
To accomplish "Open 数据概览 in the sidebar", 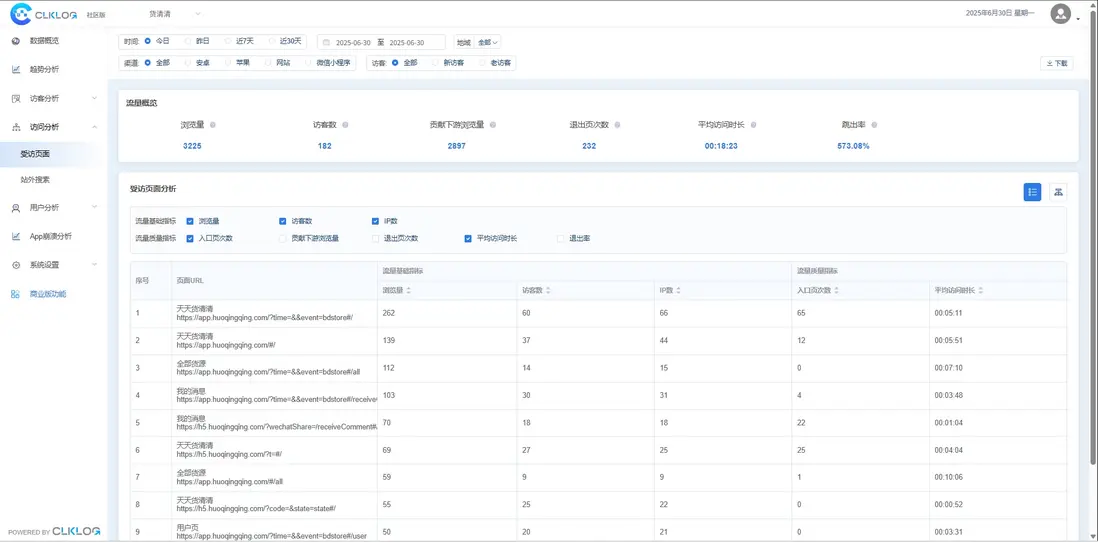I will click(x=44, y=41).
